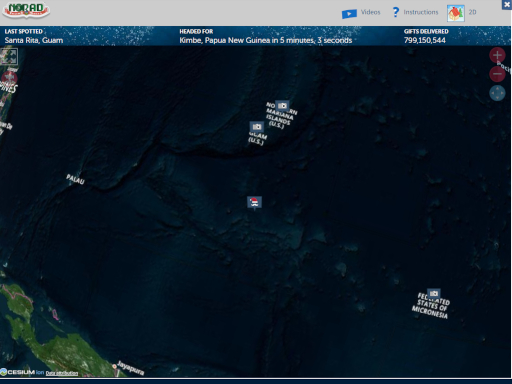Screen dimensions: 512x384
Task: Click the Cesium ion logo
Action: (x=22, y=372)
